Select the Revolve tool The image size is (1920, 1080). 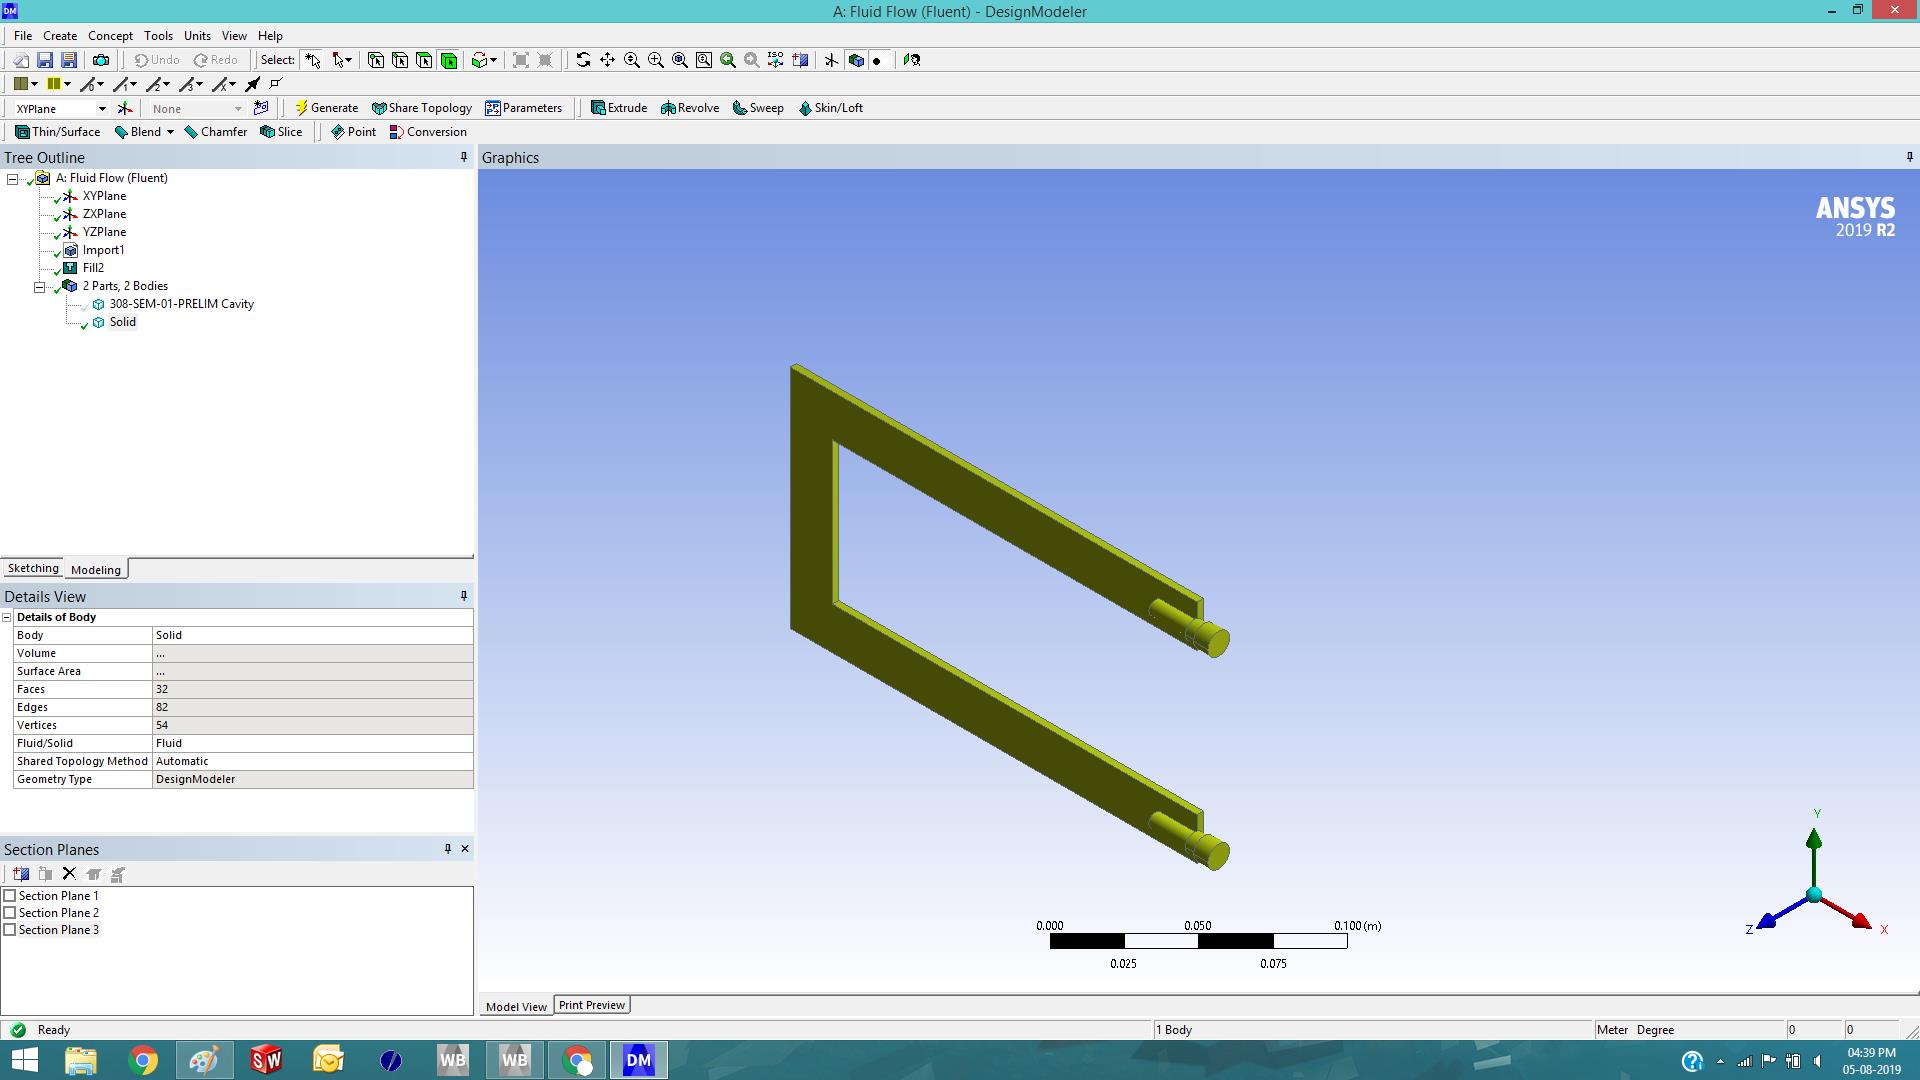pos(690,108)
